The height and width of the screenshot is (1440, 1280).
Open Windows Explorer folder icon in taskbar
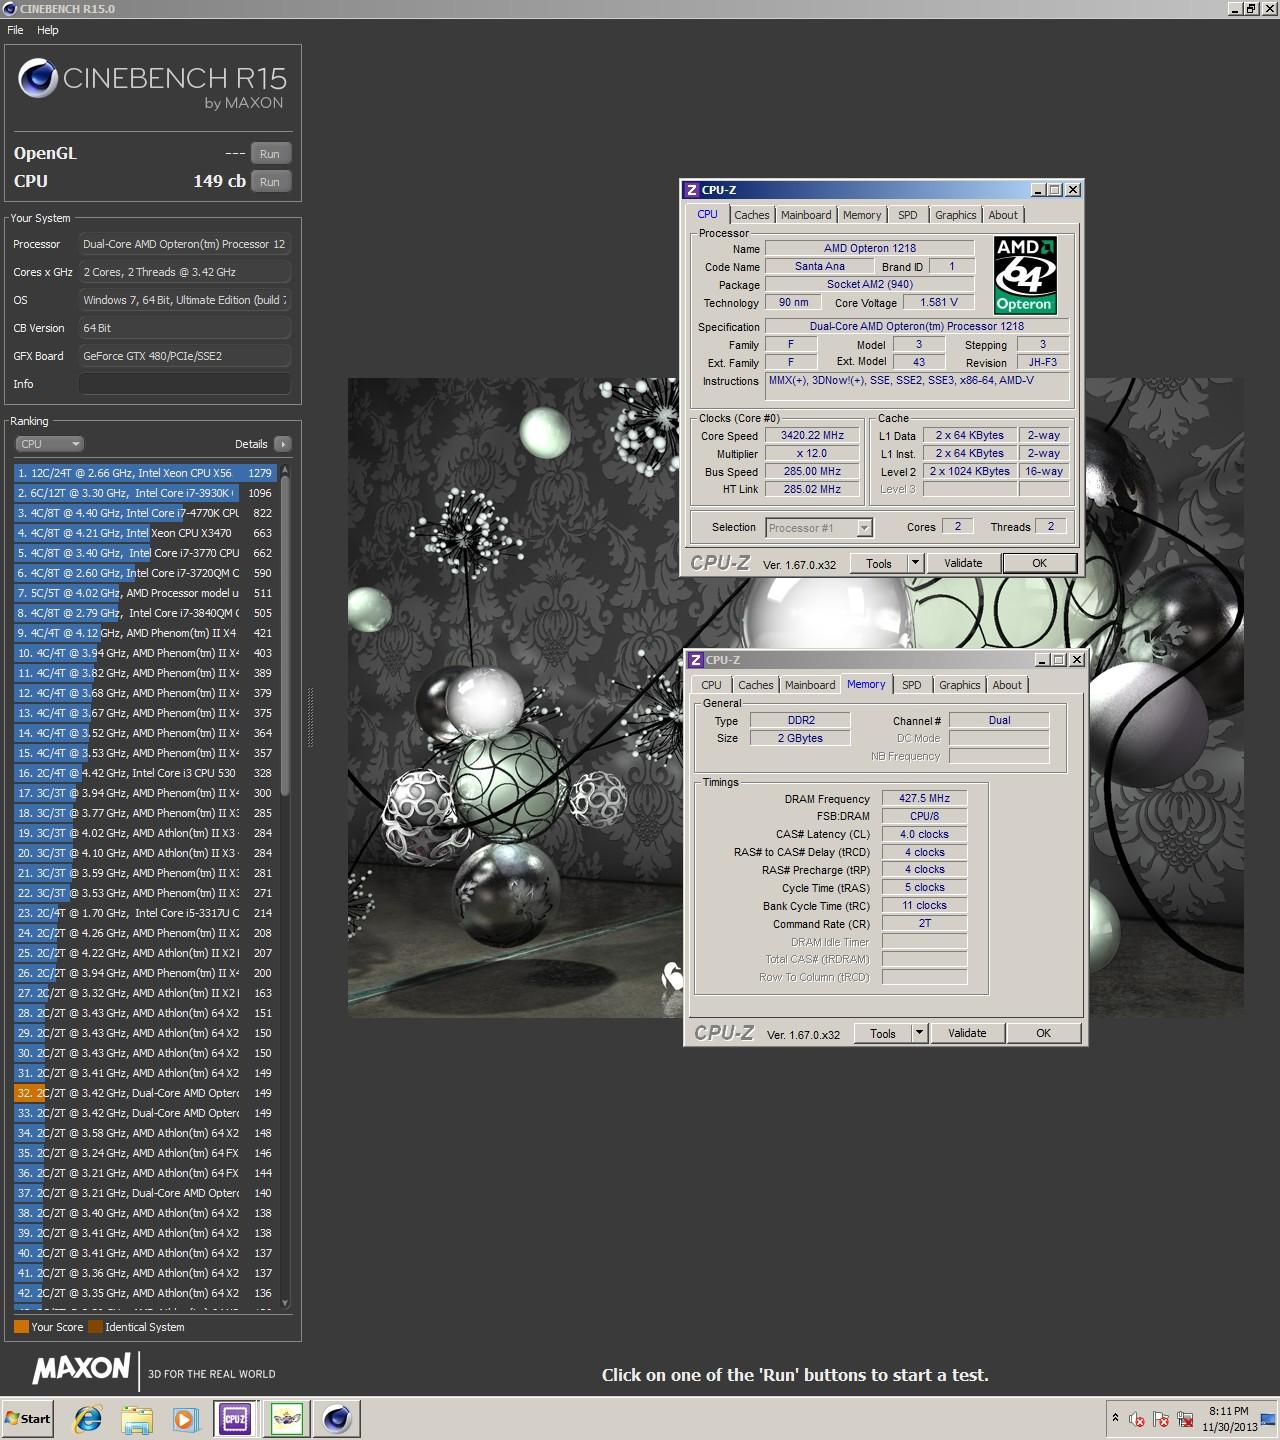point(137,1419)
